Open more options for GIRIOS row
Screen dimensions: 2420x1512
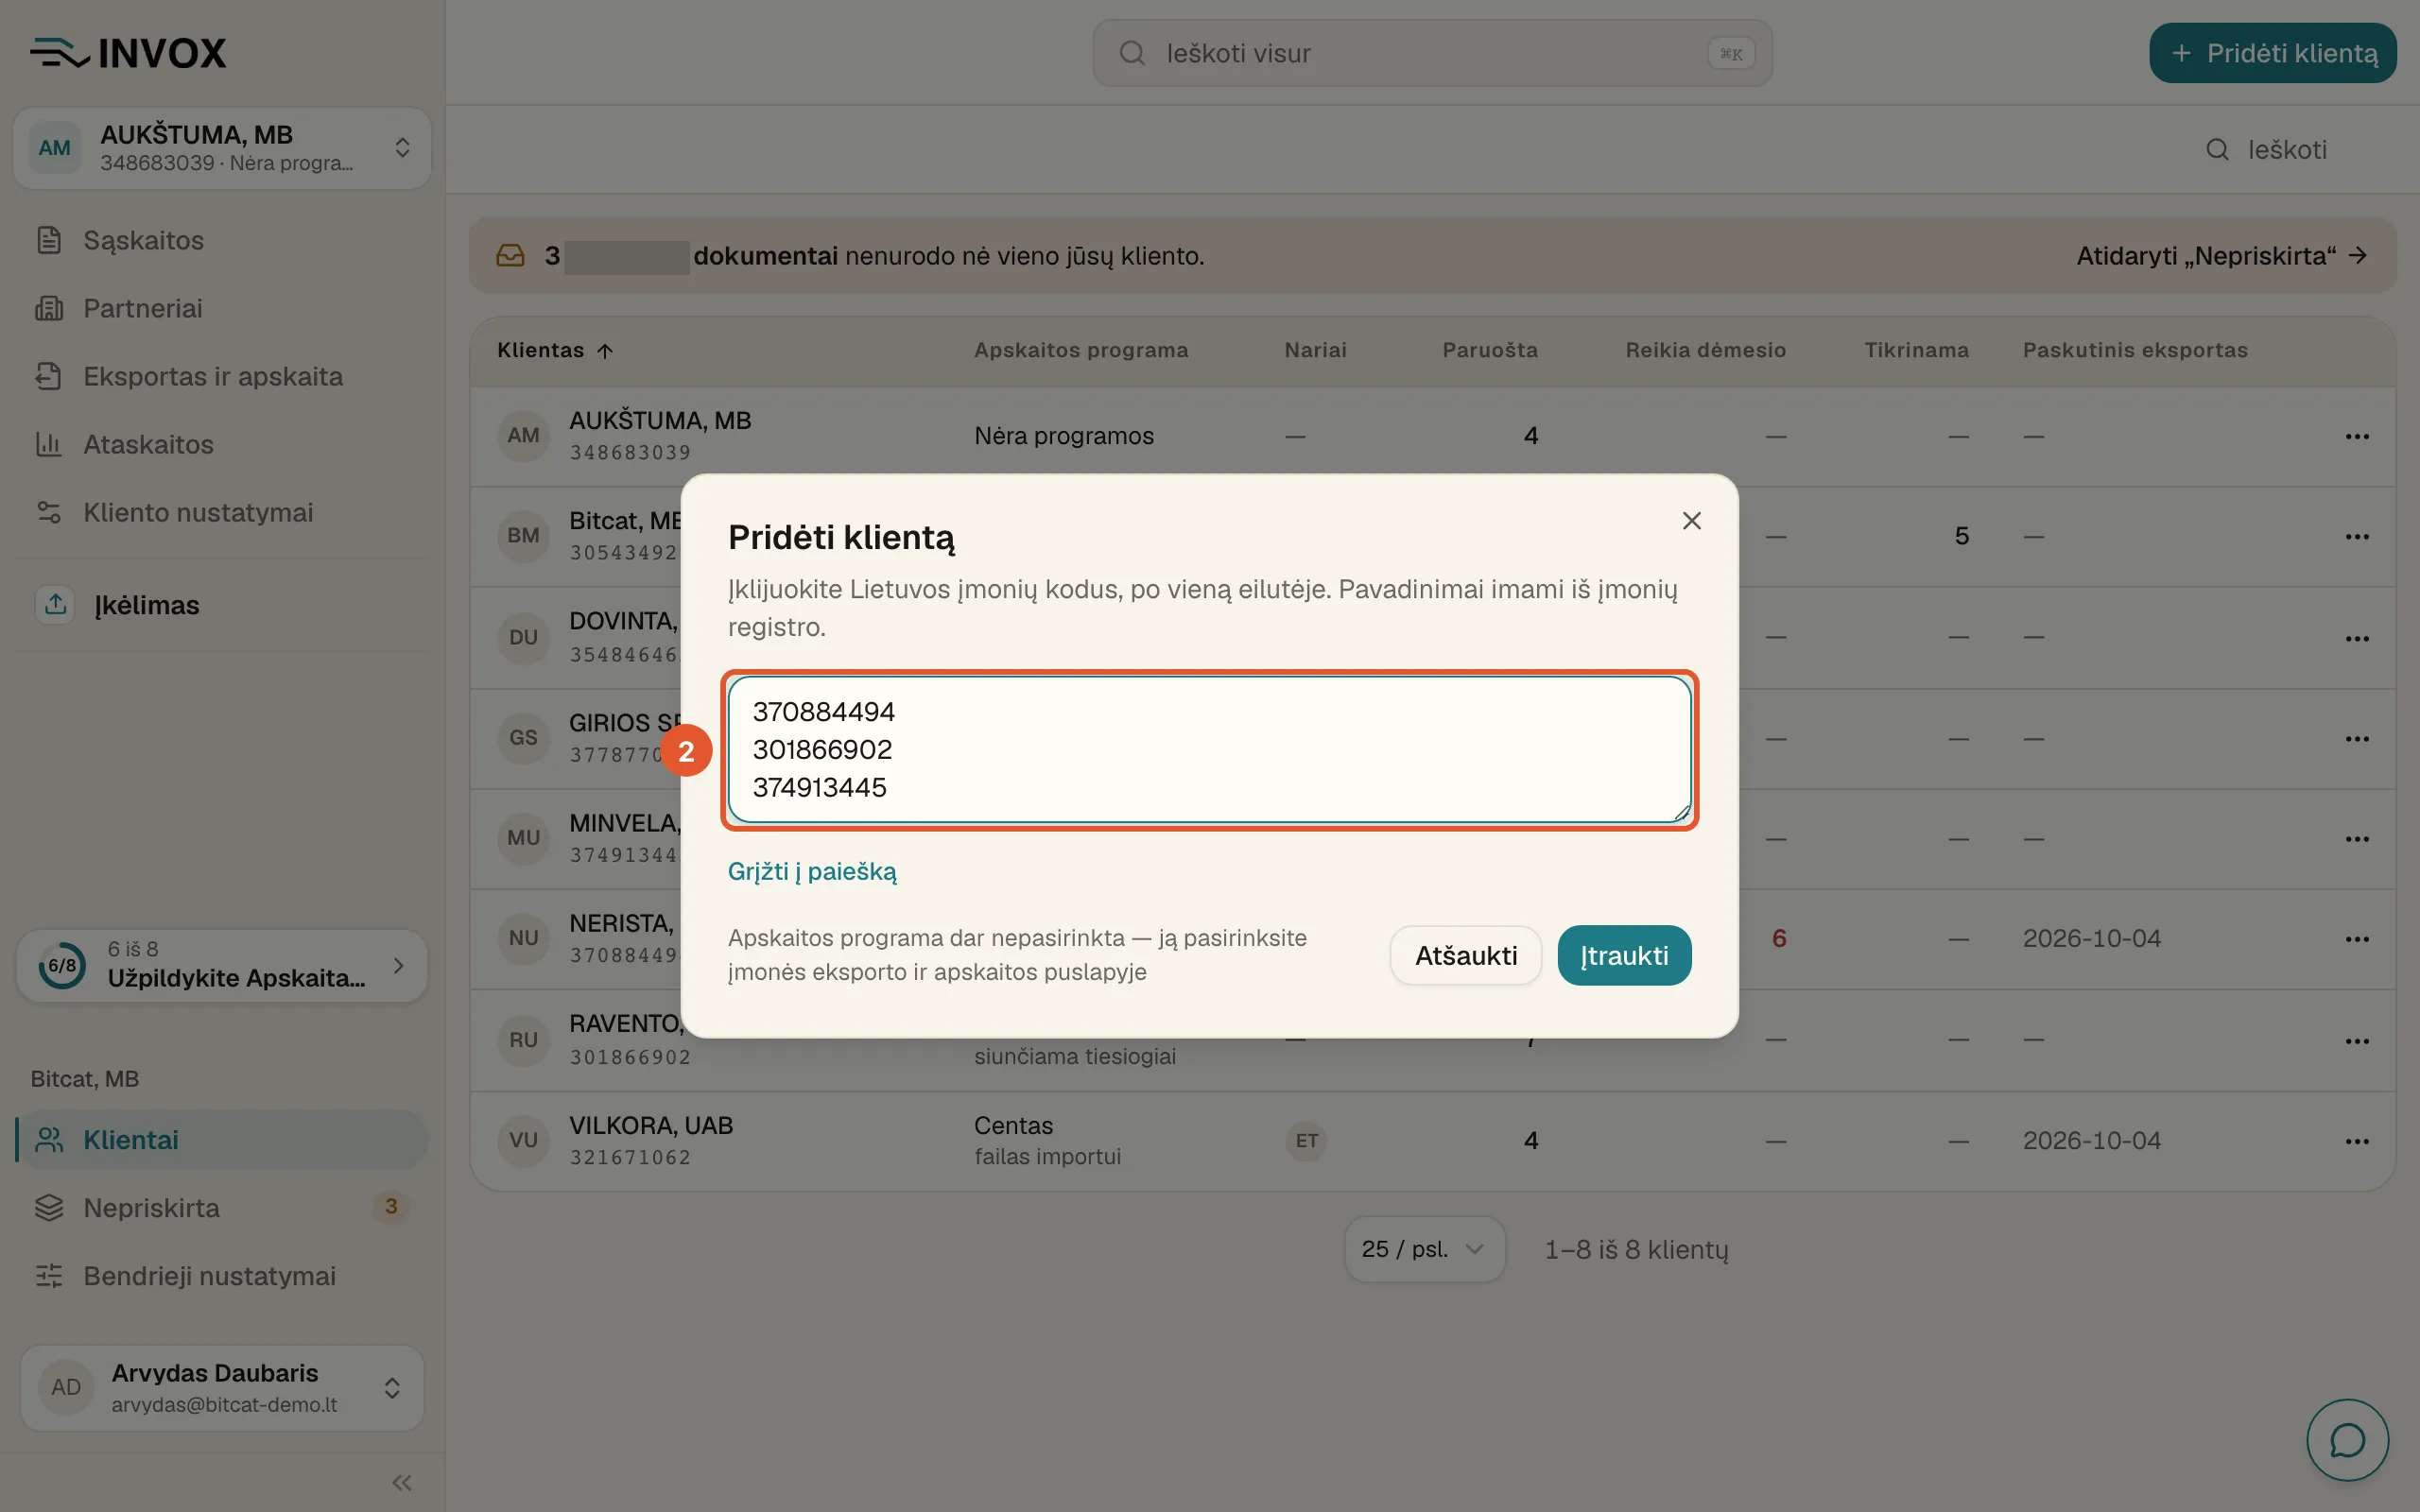[2357, 738]
